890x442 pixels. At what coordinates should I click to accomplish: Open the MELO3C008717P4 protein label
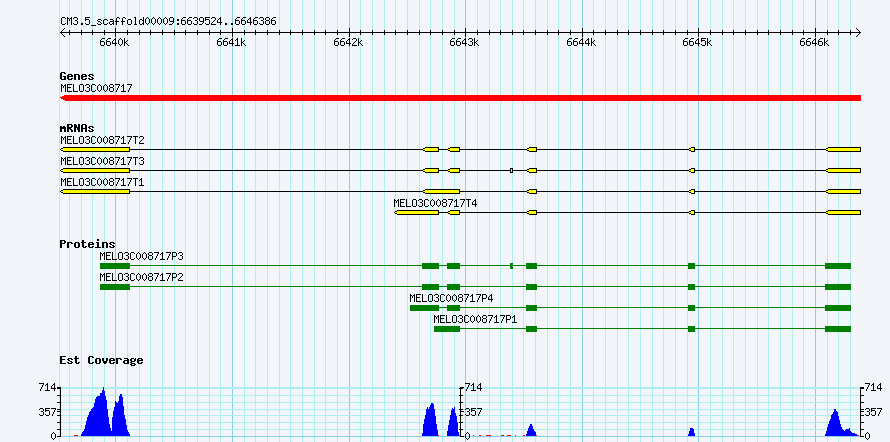coord(451,298)
